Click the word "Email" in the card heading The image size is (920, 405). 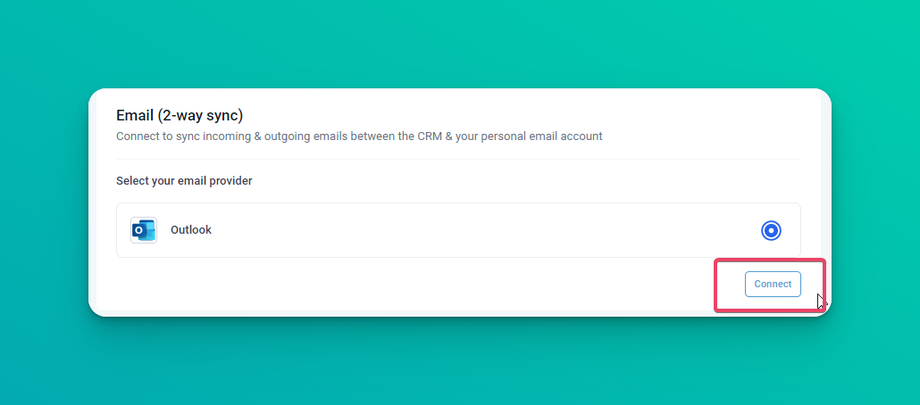[x=135, y=115]
